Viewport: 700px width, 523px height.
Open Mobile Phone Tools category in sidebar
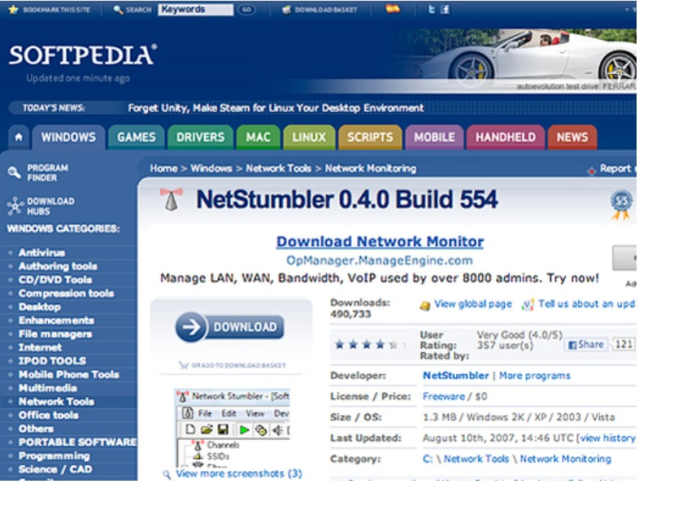click(69, 374)
